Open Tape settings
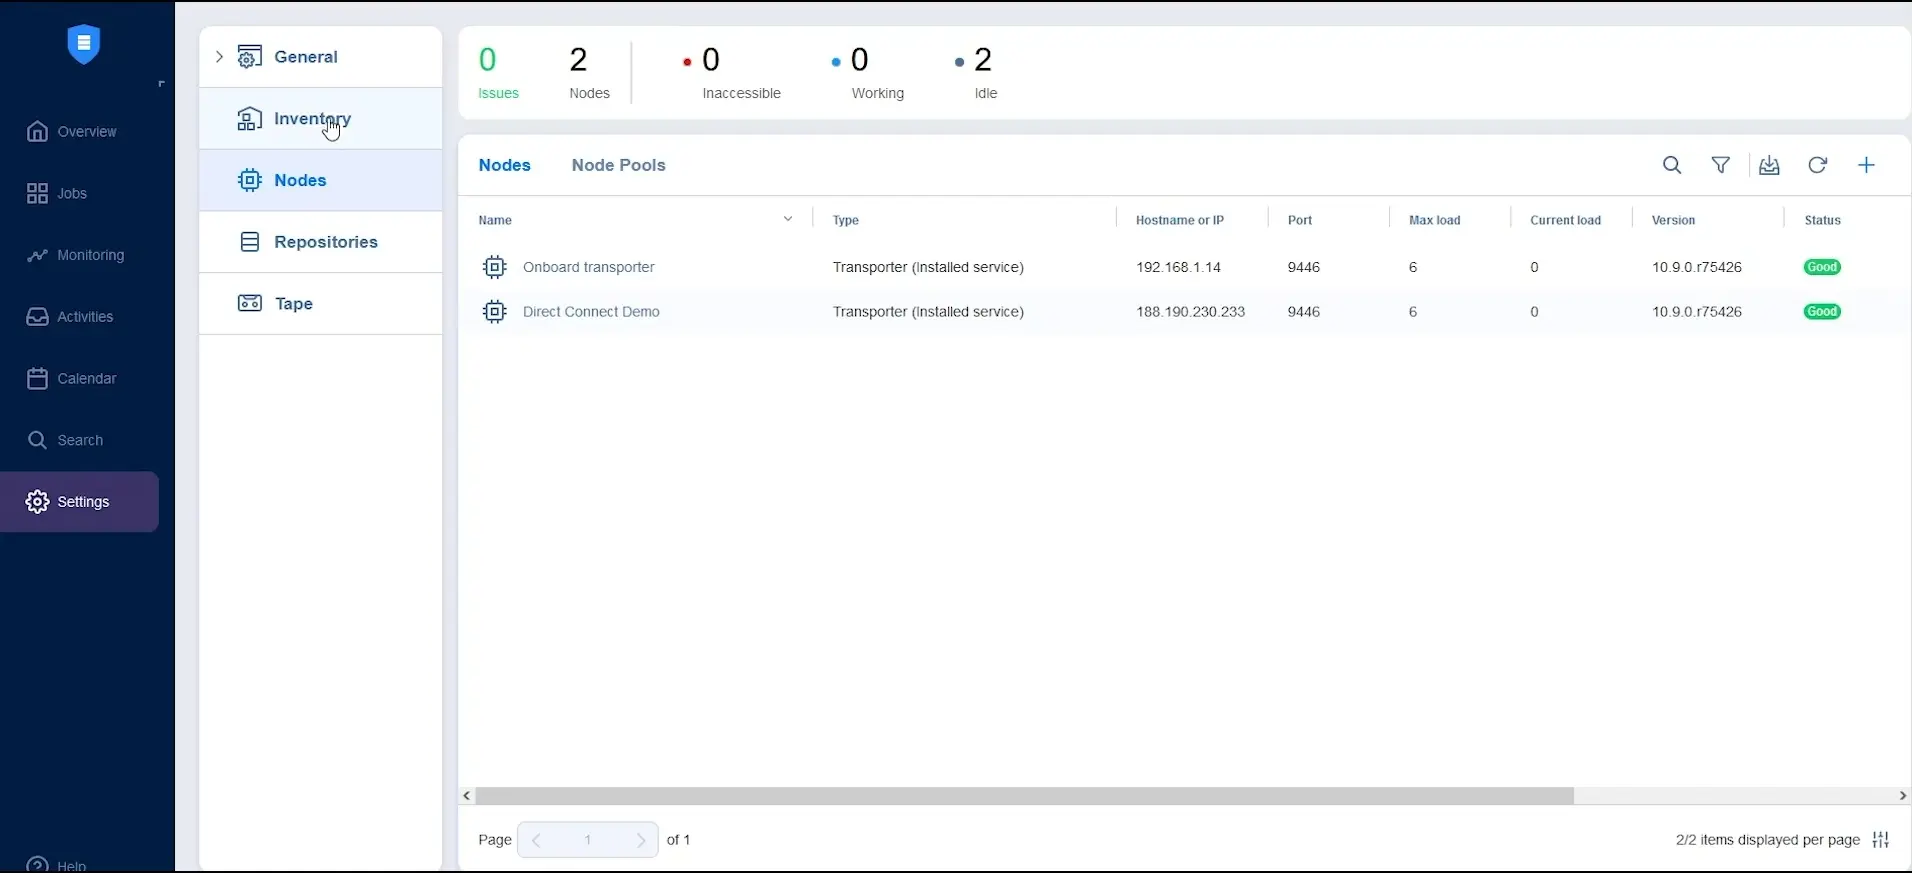 point(320,304)
